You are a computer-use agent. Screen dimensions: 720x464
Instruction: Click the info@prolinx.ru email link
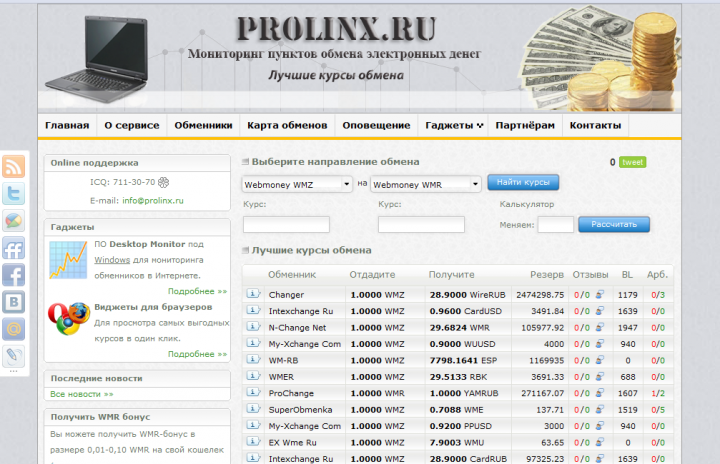[x=153, y=201]
